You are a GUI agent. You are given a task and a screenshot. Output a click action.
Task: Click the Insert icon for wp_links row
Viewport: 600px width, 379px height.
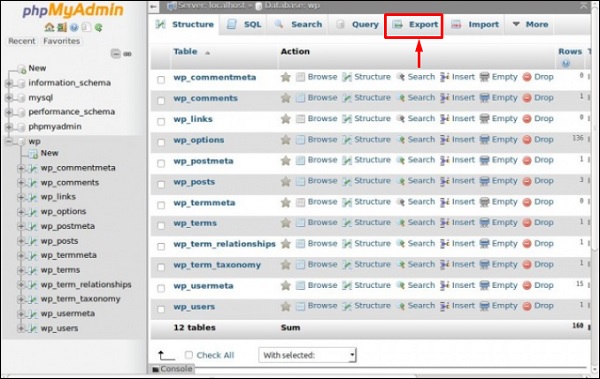[445, 119]
